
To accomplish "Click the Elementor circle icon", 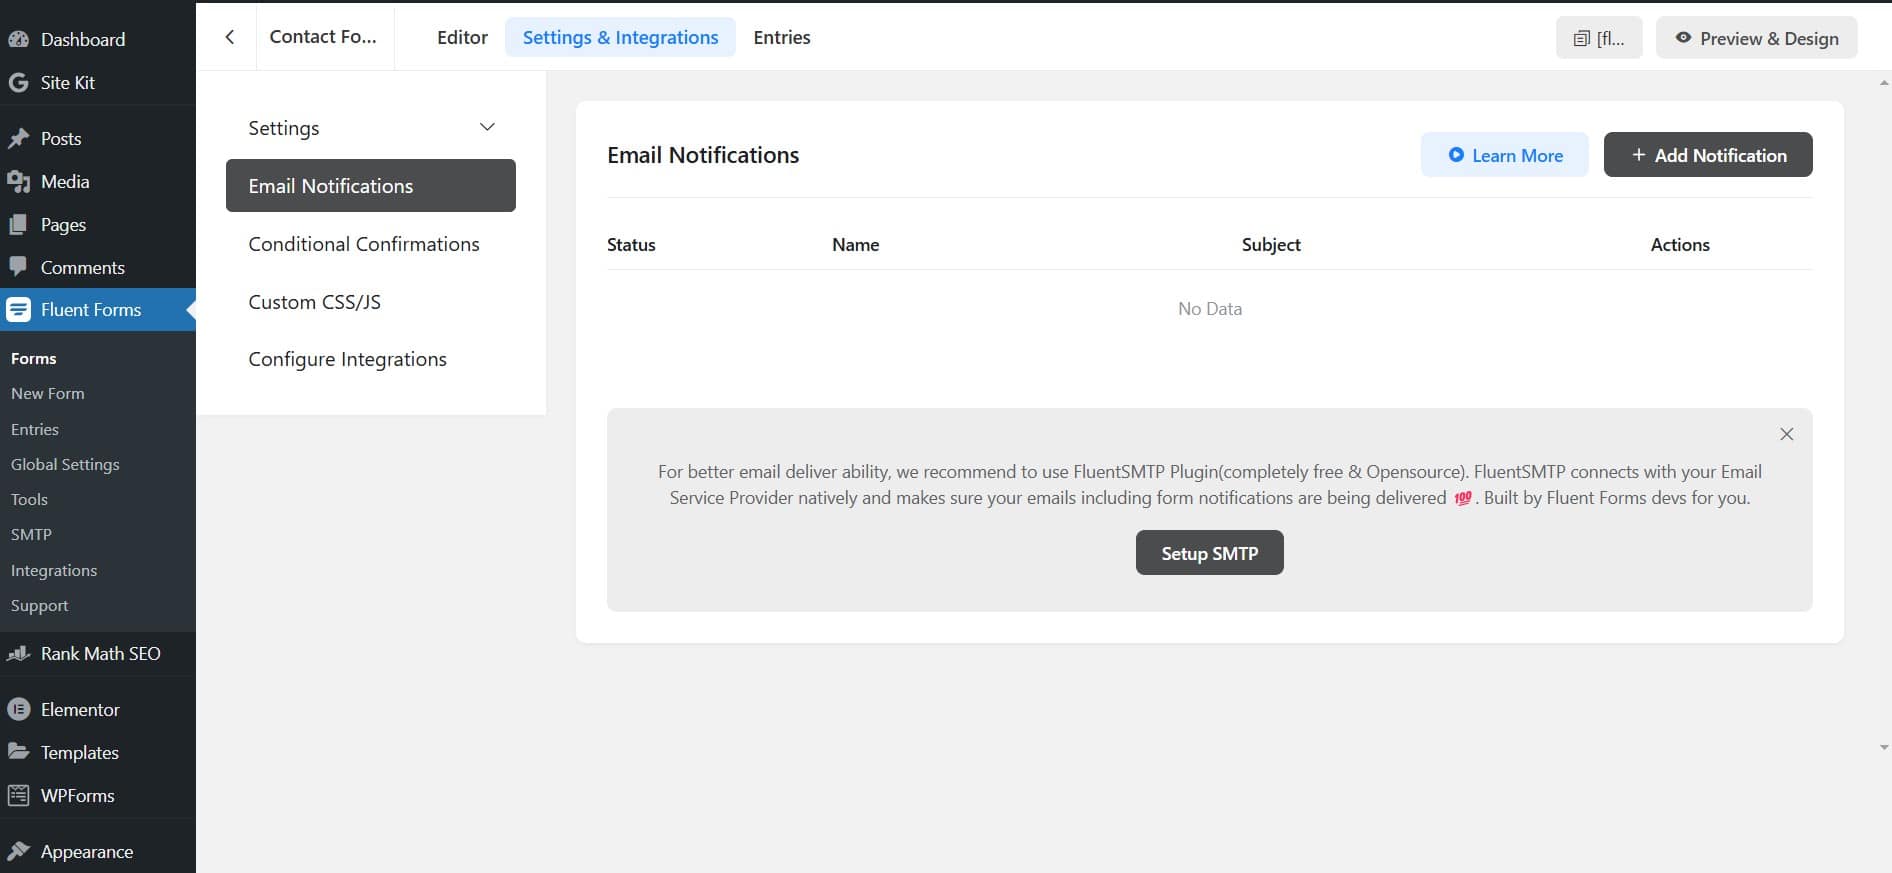I will point(18,709).
